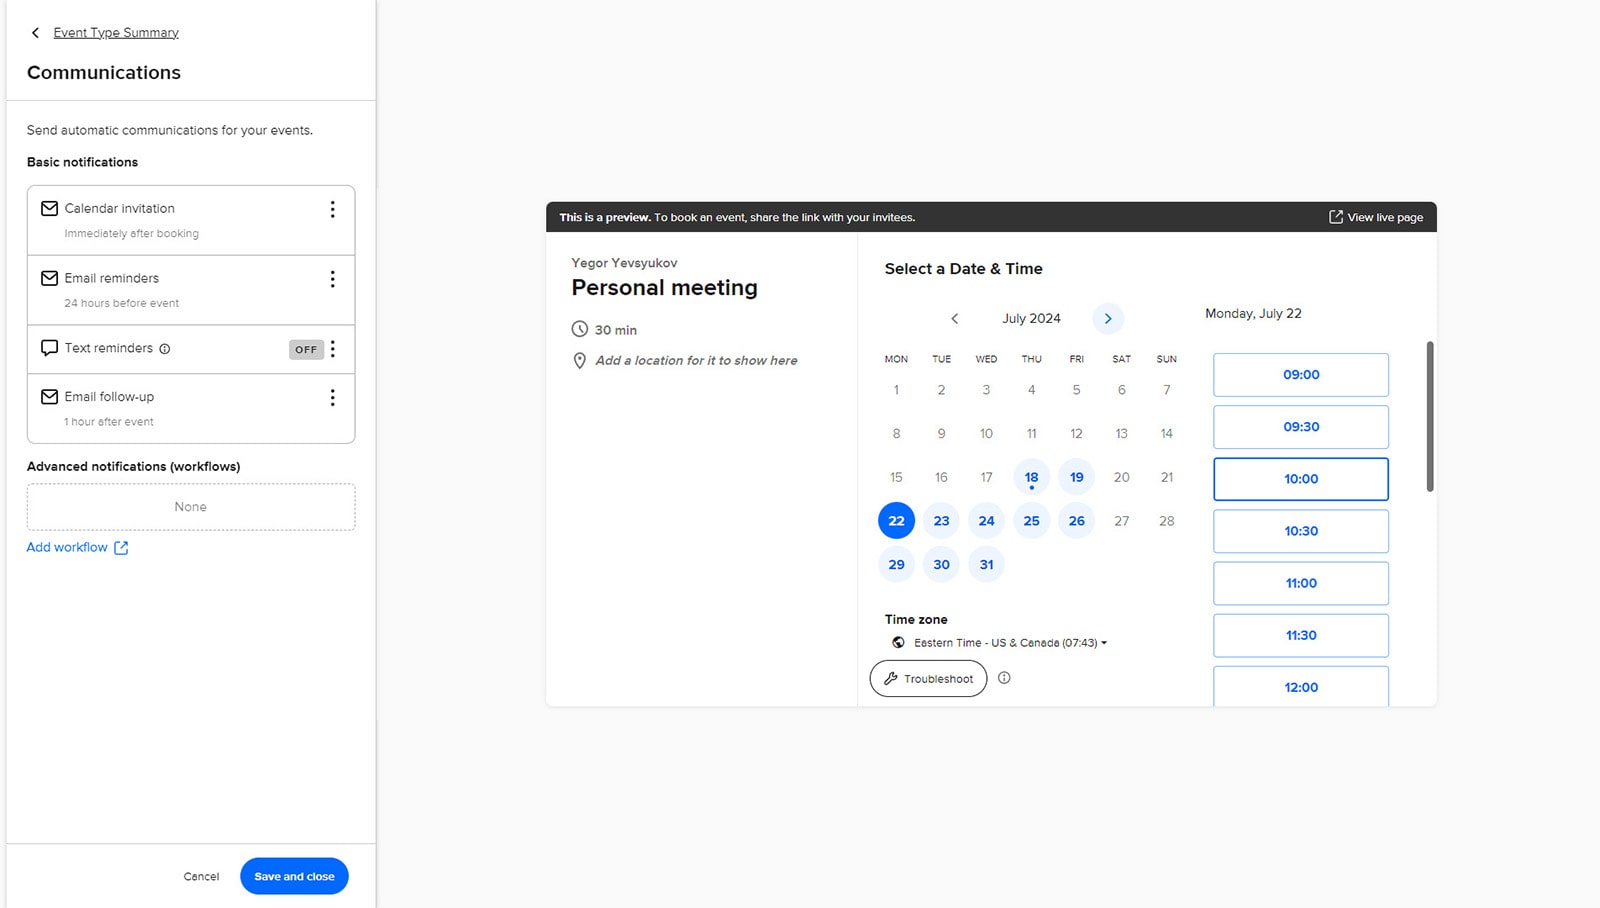Choose the 12:00 time slot
Viewport: 1600px width, 908px height.
(1301, 687)
